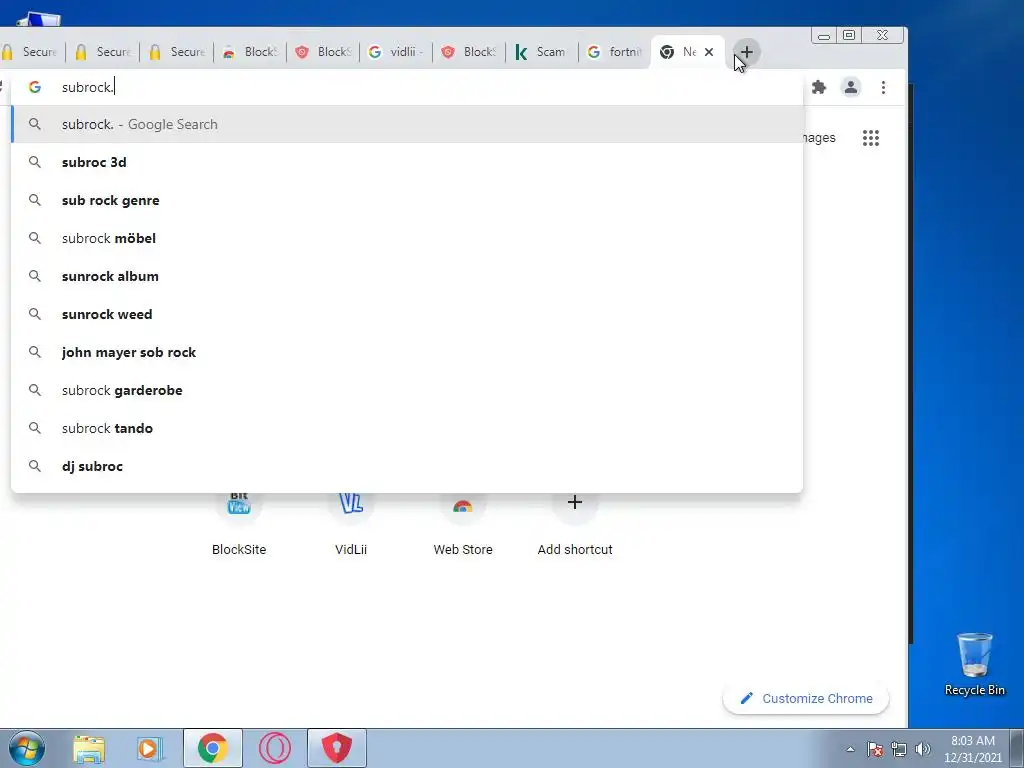The image size is (1024, 768).
Task: Pick the 'sunrock album' suggestion
Action: [x=407, y=276]
